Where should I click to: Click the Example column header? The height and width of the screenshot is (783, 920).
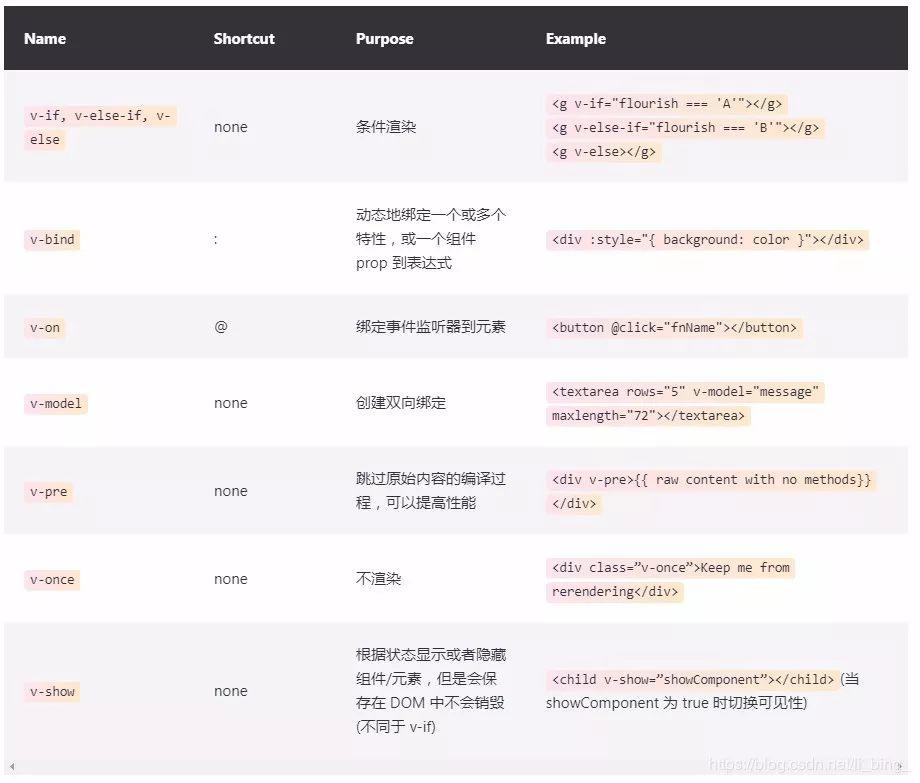(575, 39)
